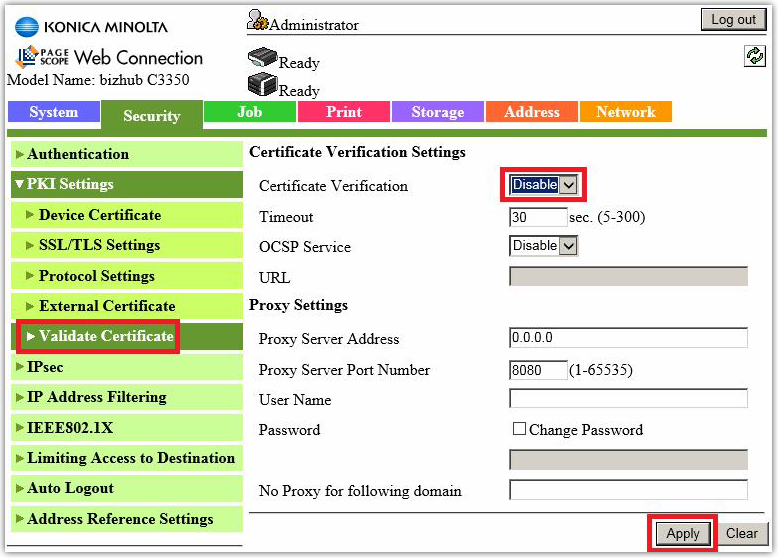Viewport: 778px width, 558px height.
Task: Click the Proxy Server Address field
Action: coord(628,338)
